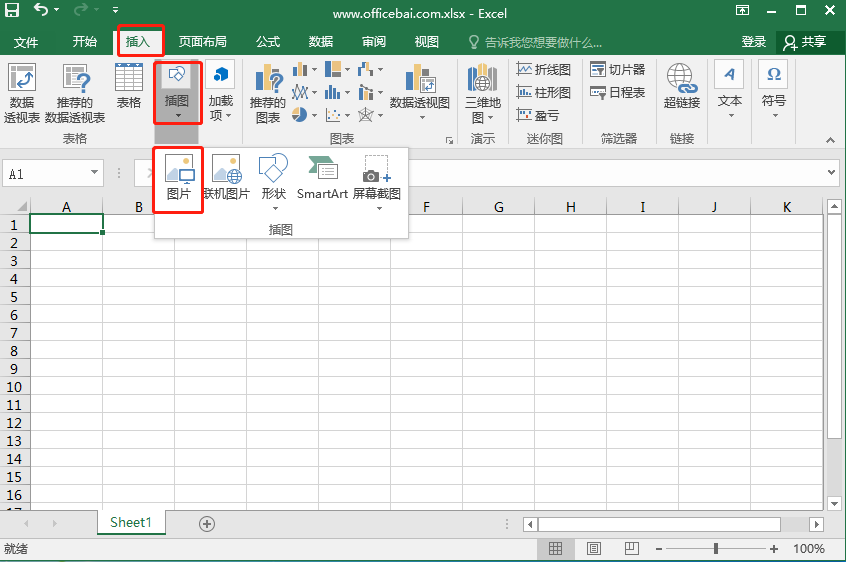Click the zoom slider handle
Image resolution: width=846 pixels, height=562 pixels.
tap(716, 549)
